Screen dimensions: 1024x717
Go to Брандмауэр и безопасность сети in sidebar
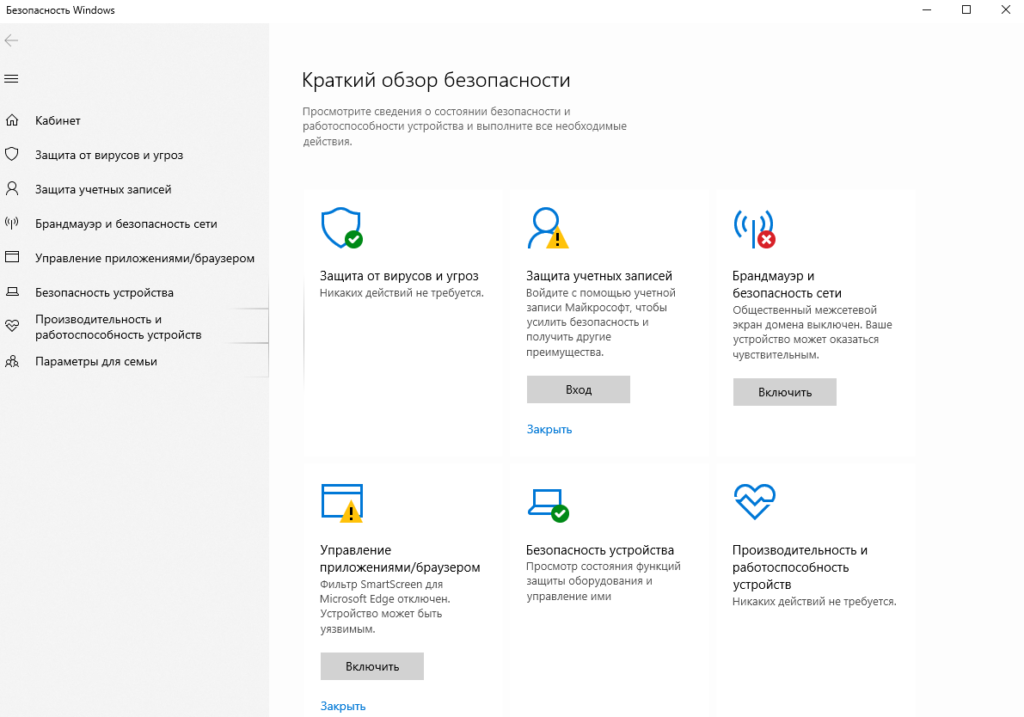(126, 224)
